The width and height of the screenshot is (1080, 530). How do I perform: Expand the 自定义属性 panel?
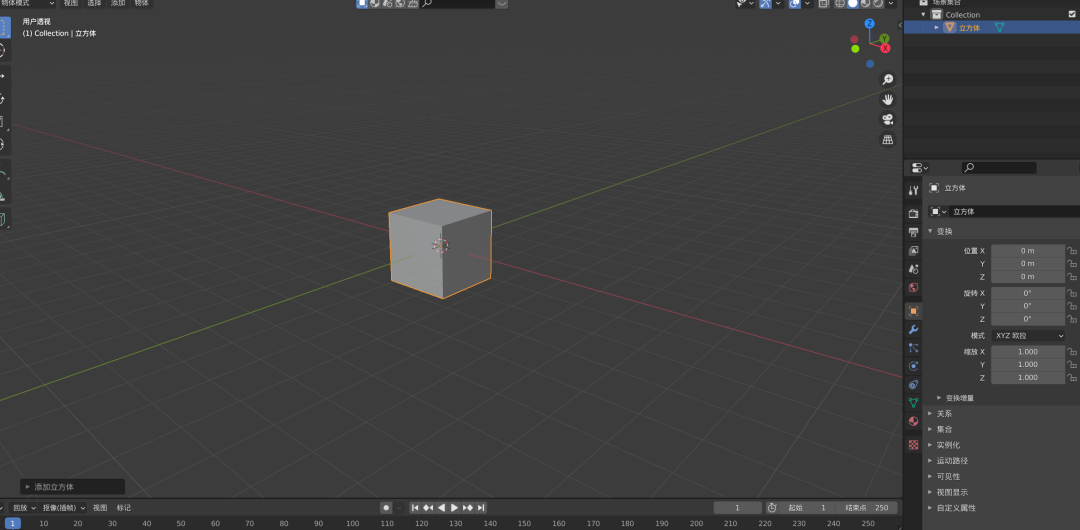coord(930,508)
